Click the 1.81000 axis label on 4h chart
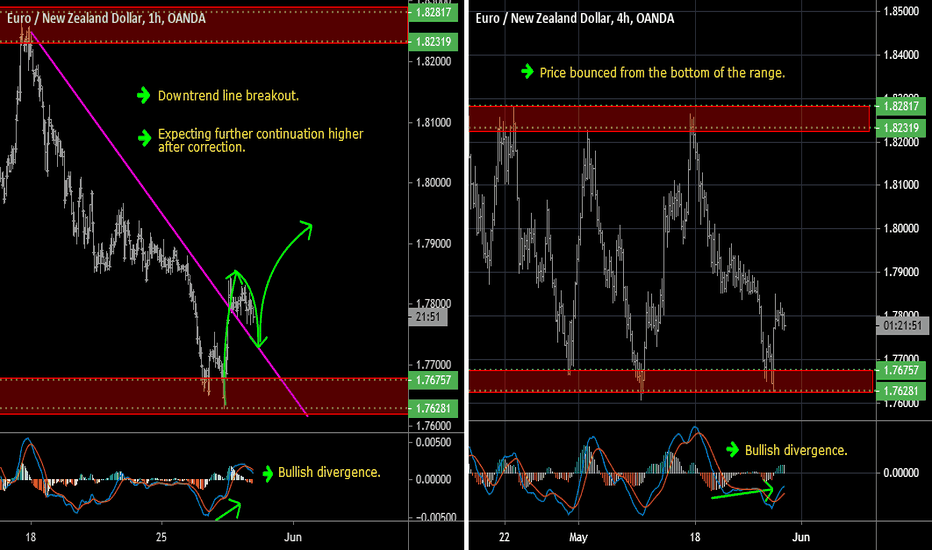The image size is (932, 550). 901,185
